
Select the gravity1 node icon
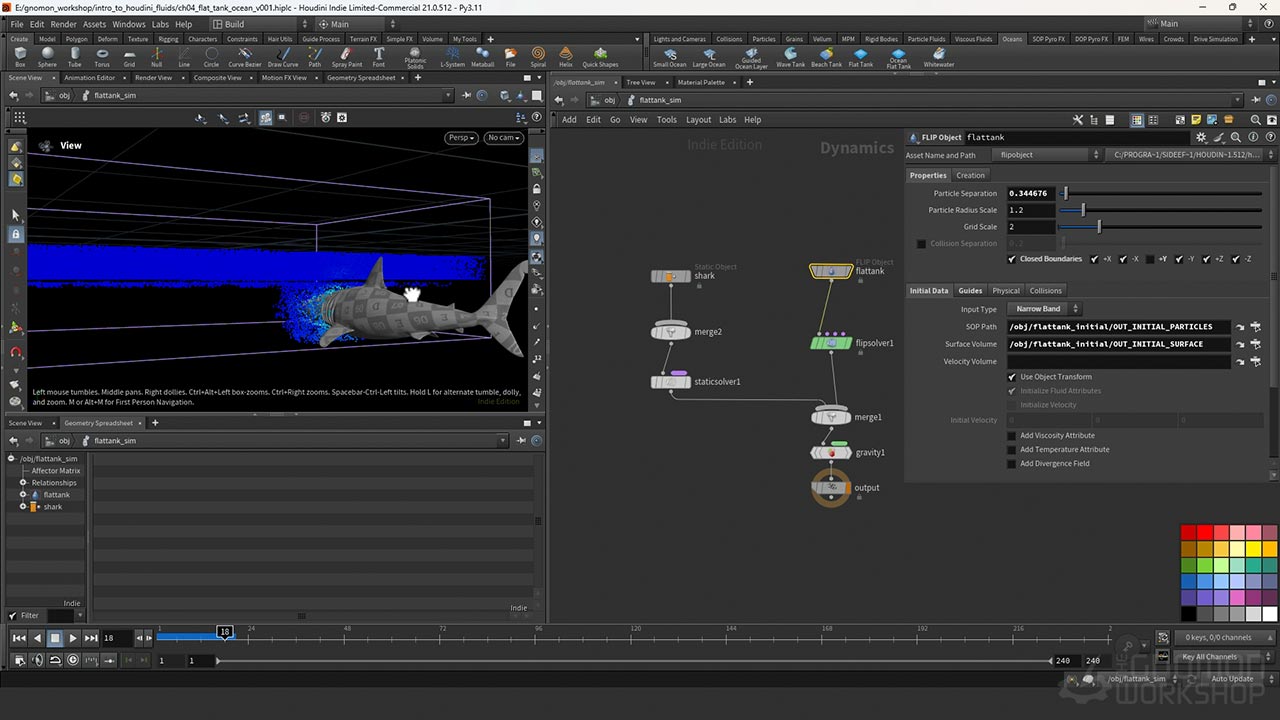(x=831, y=453)
